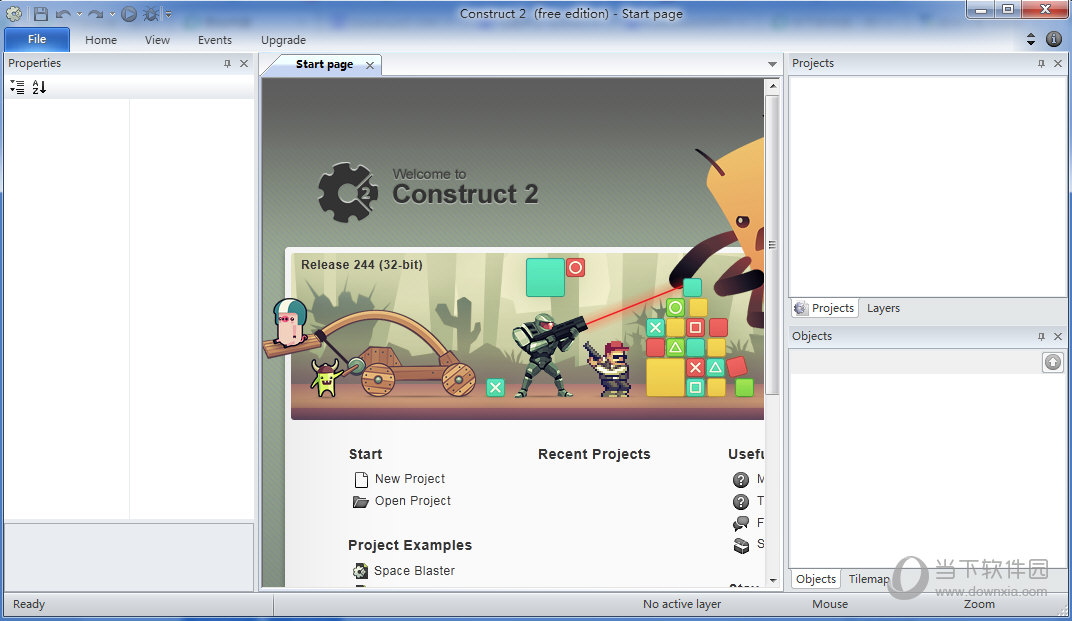Switch to the Projects bottom tab
The height and width of the screenshot is (621, 1072).
(x=825, y=308)
